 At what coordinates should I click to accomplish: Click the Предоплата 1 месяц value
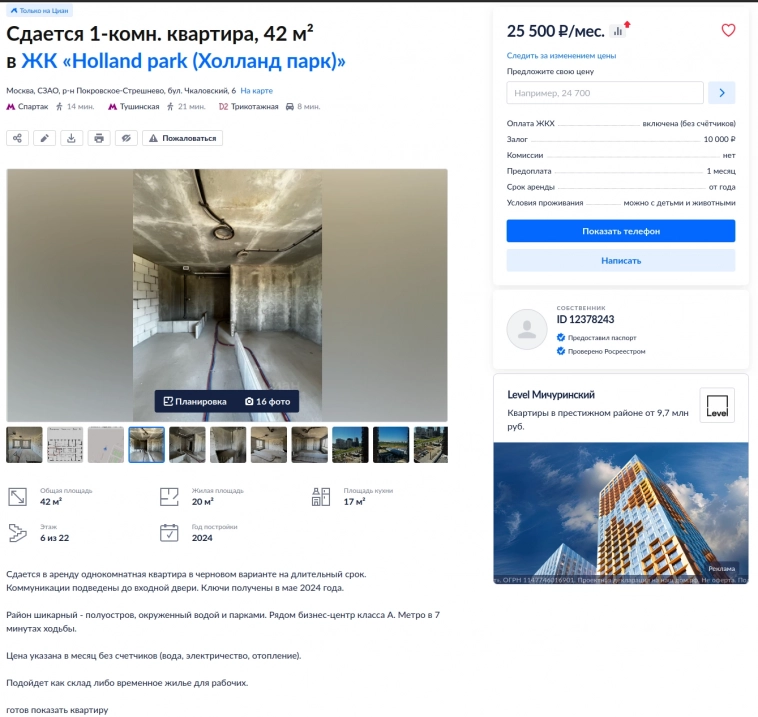tap(721, 171)
